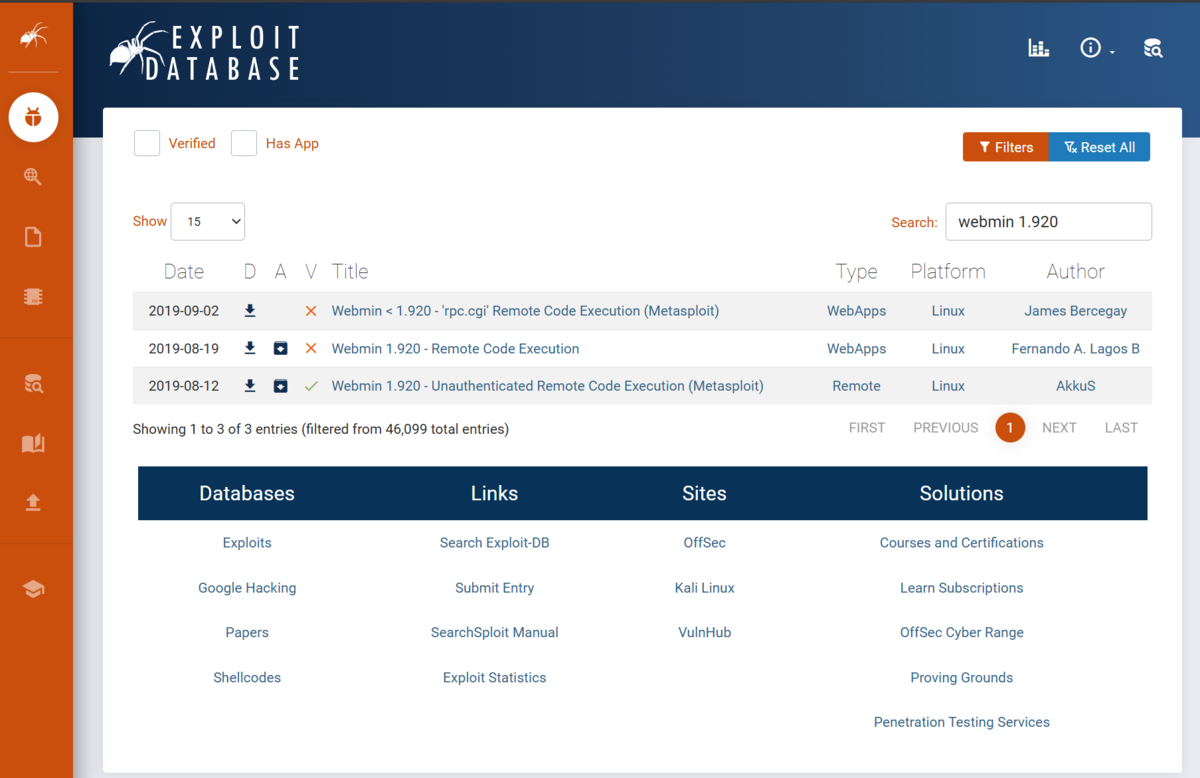The image size is (1200, 778).
Task: Open the Unauthenticated Remote Code Execution title
Action: pyautogui.click(x=548, y=386)
